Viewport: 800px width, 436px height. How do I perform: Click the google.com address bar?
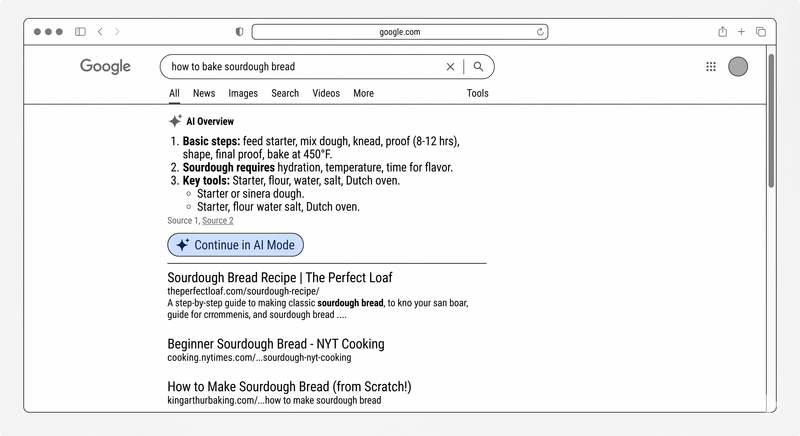click(x=400, y=32)
